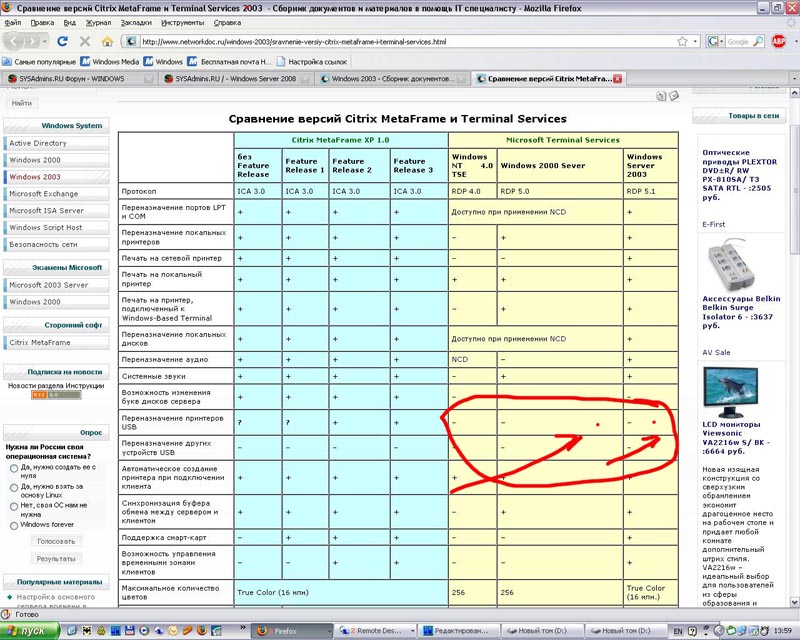This screenshot has height=640, width=800.
Task: Click the forward navigation arrow
Action: [33, 41]
